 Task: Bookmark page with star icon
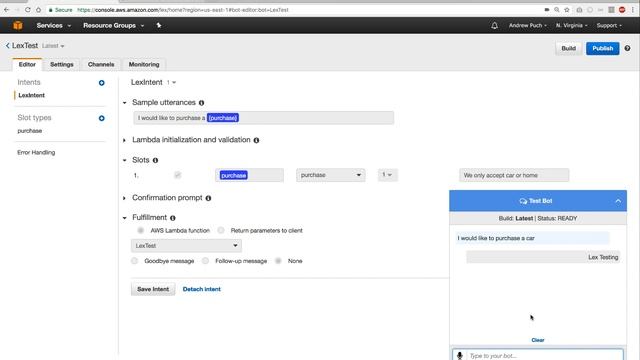coord(567,9)
